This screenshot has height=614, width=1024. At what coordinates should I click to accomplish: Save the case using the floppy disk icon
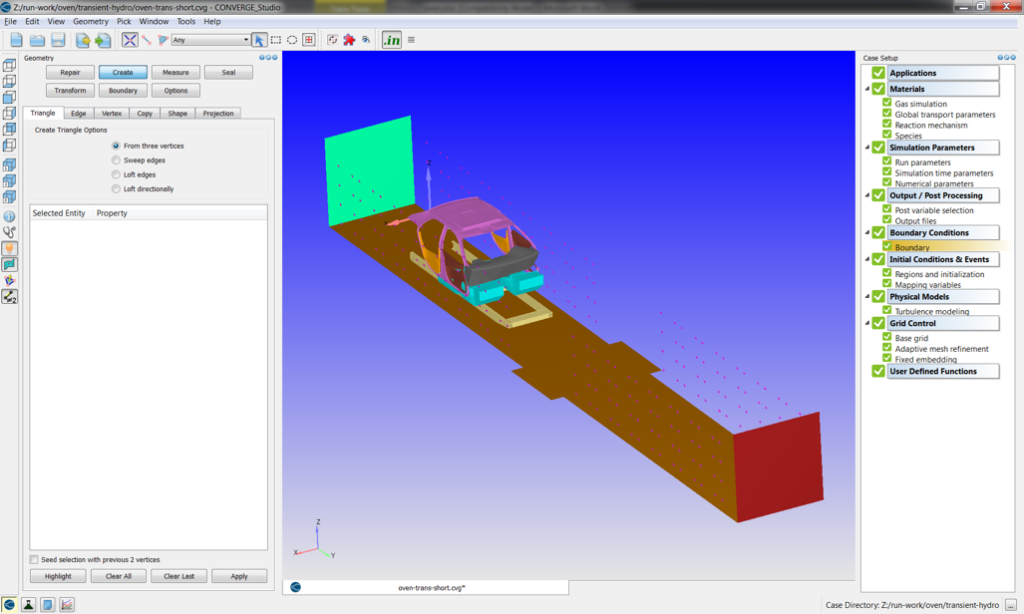pyautogui.click(x=58, y=40)
